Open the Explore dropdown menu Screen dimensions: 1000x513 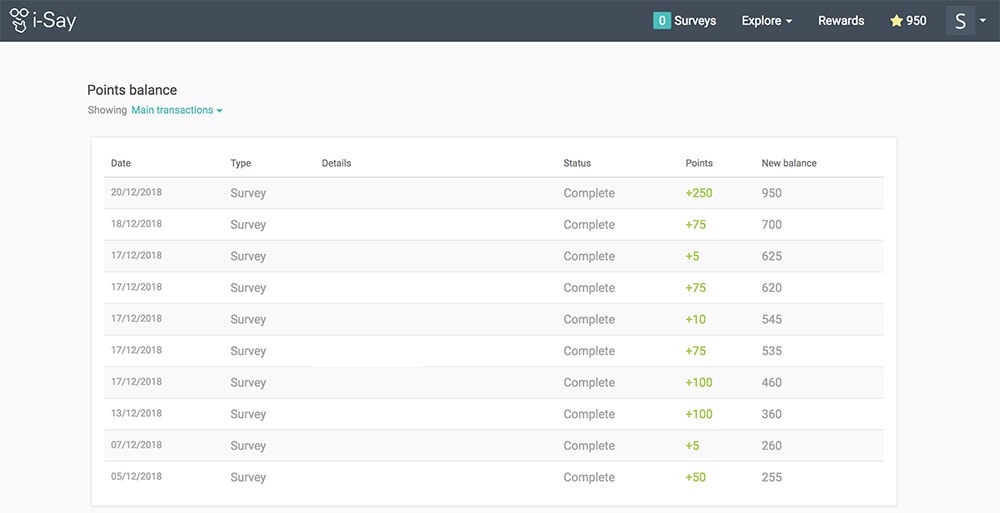[767, 20]
